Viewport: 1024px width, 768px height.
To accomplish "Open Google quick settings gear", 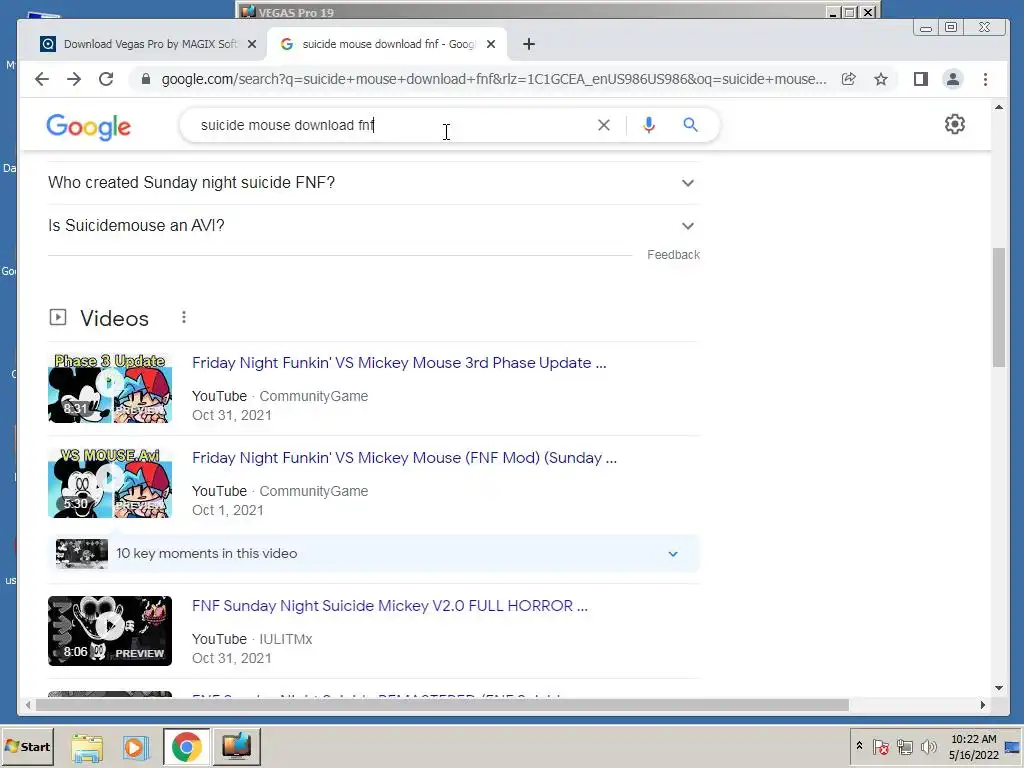I will coord(955,124).
